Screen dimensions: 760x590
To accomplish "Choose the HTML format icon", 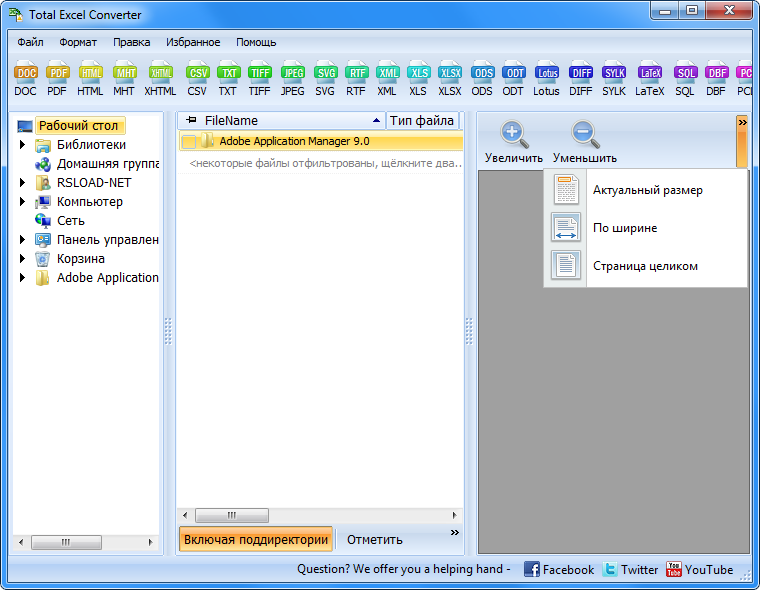I will click(x=90, y=78).
